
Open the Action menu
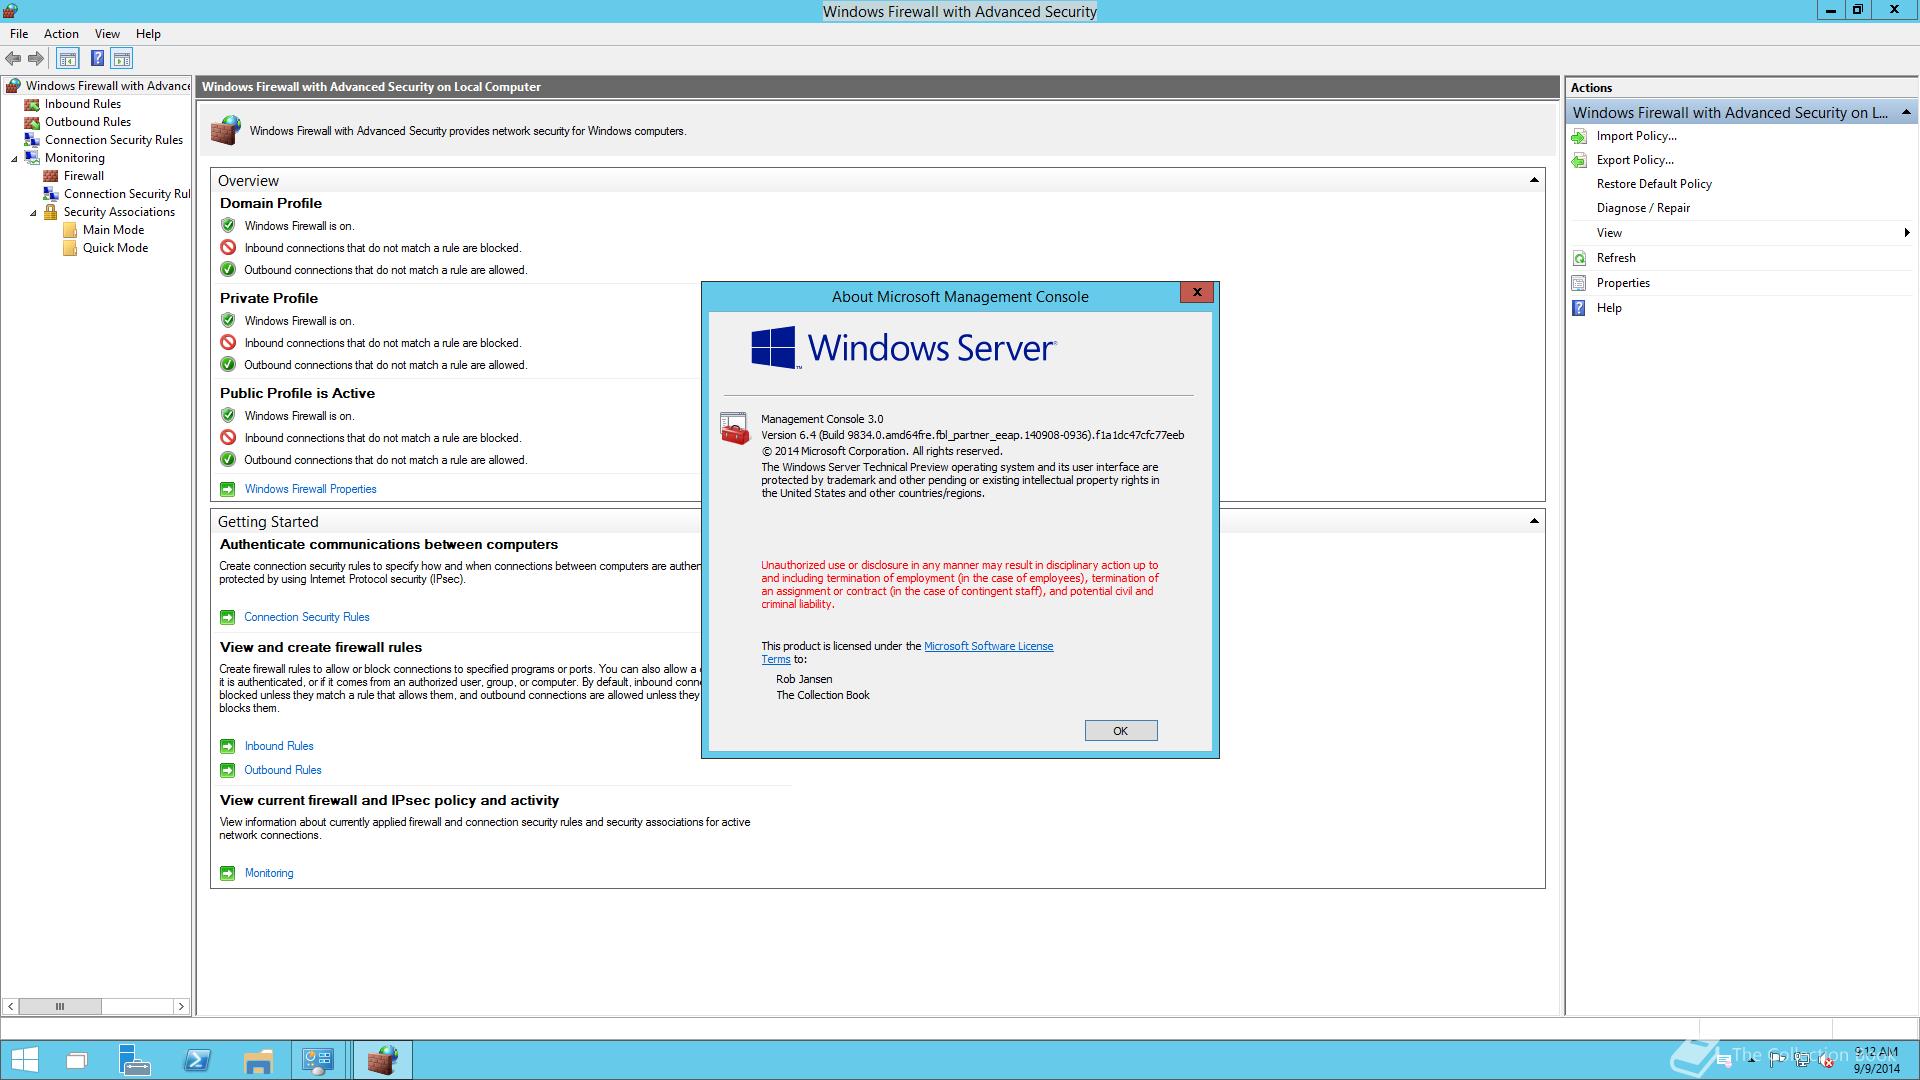[61, 34]
